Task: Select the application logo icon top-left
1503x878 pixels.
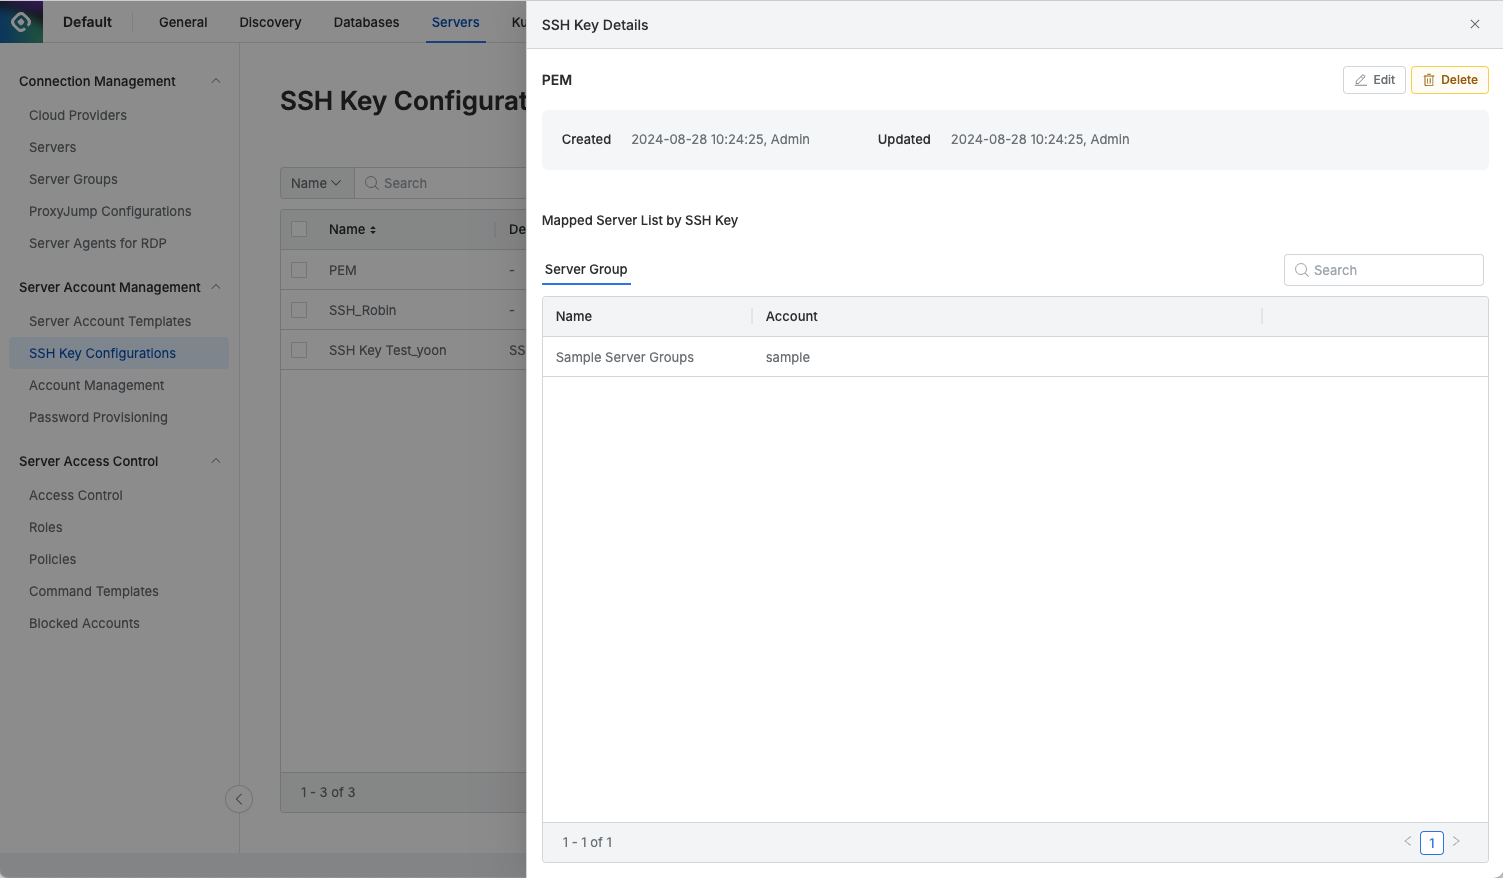Action: pyautogui.click(x=21, y=21)
